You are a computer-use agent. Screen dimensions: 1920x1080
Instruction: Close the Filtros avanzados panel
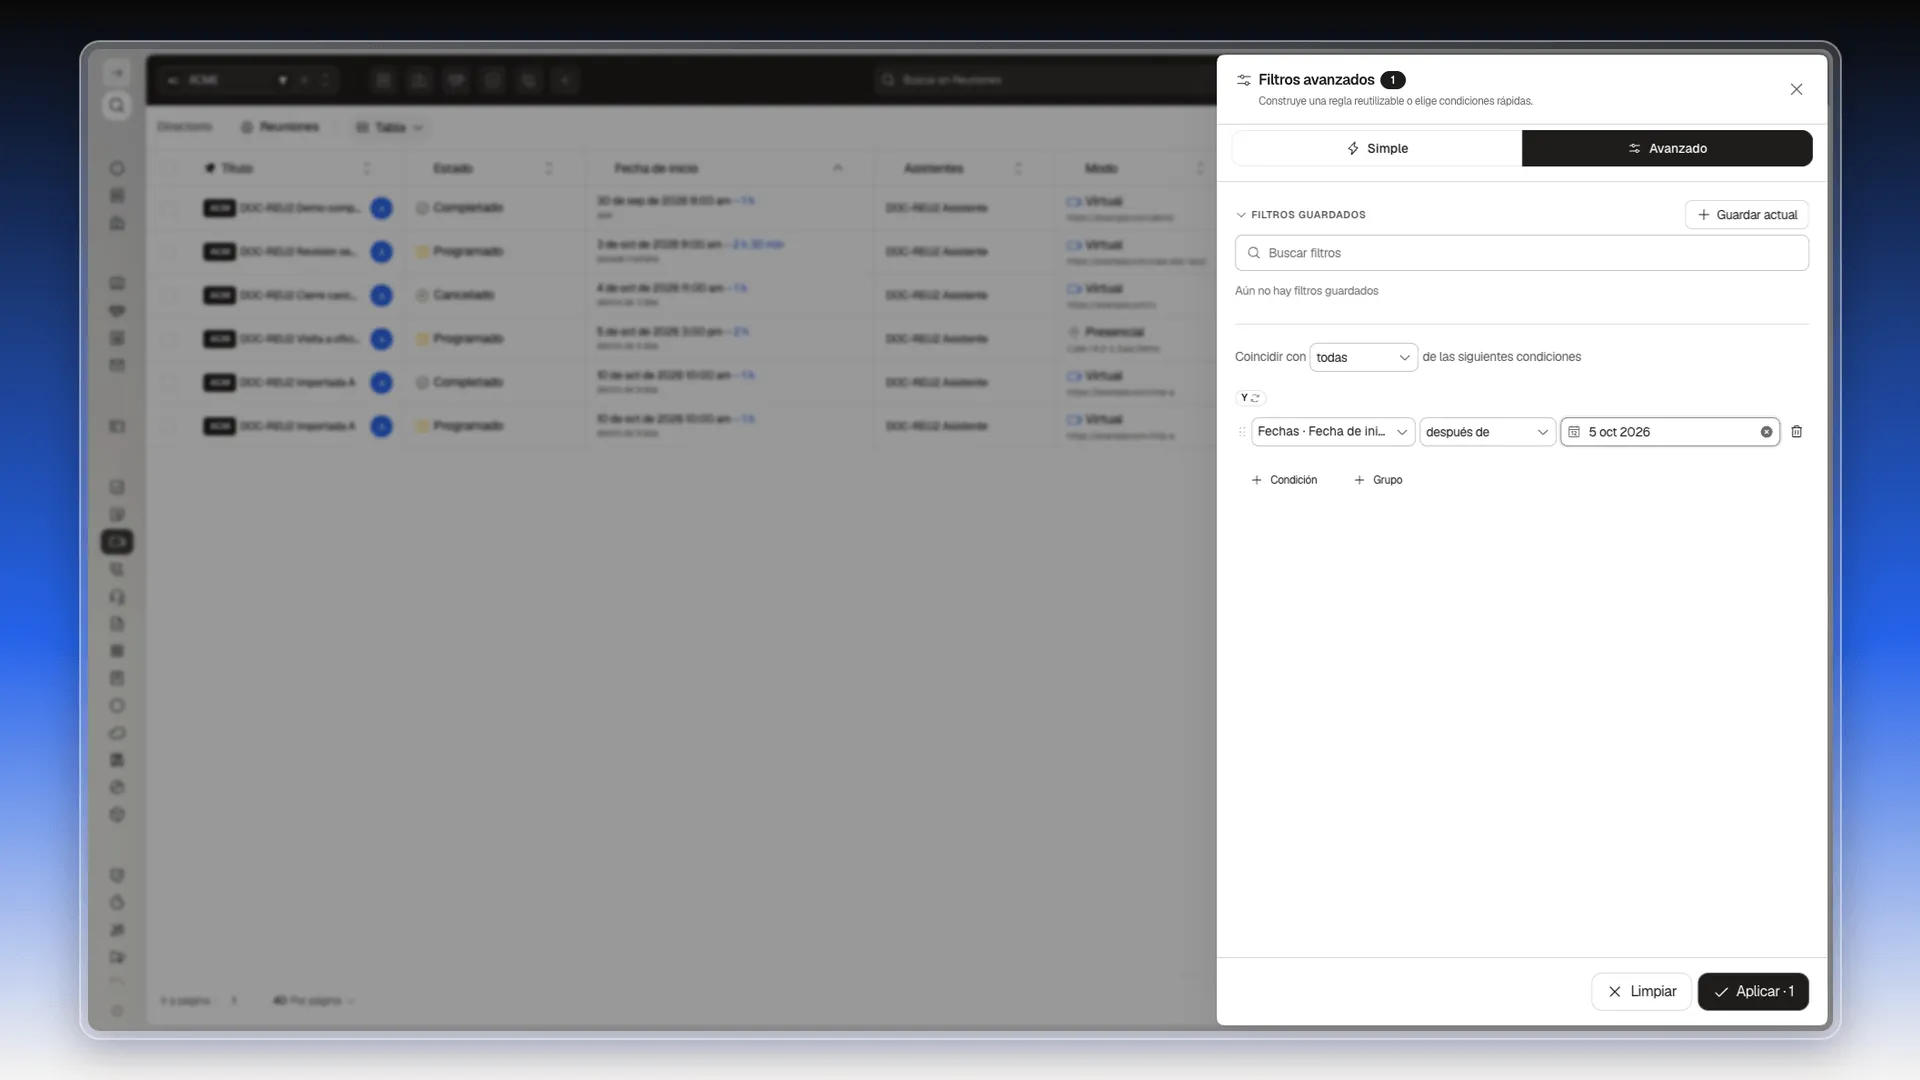(x=1796, y=89)
